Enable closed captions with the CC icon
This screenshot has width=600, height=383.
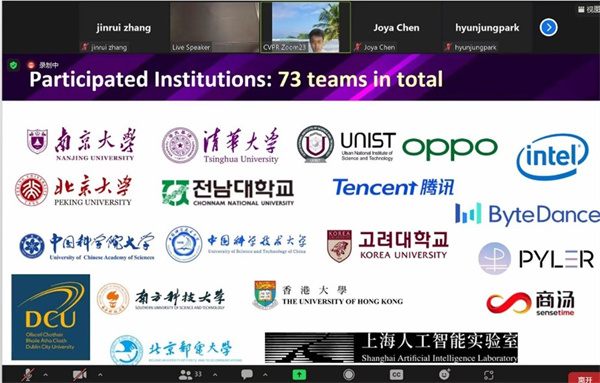[396, 375]
